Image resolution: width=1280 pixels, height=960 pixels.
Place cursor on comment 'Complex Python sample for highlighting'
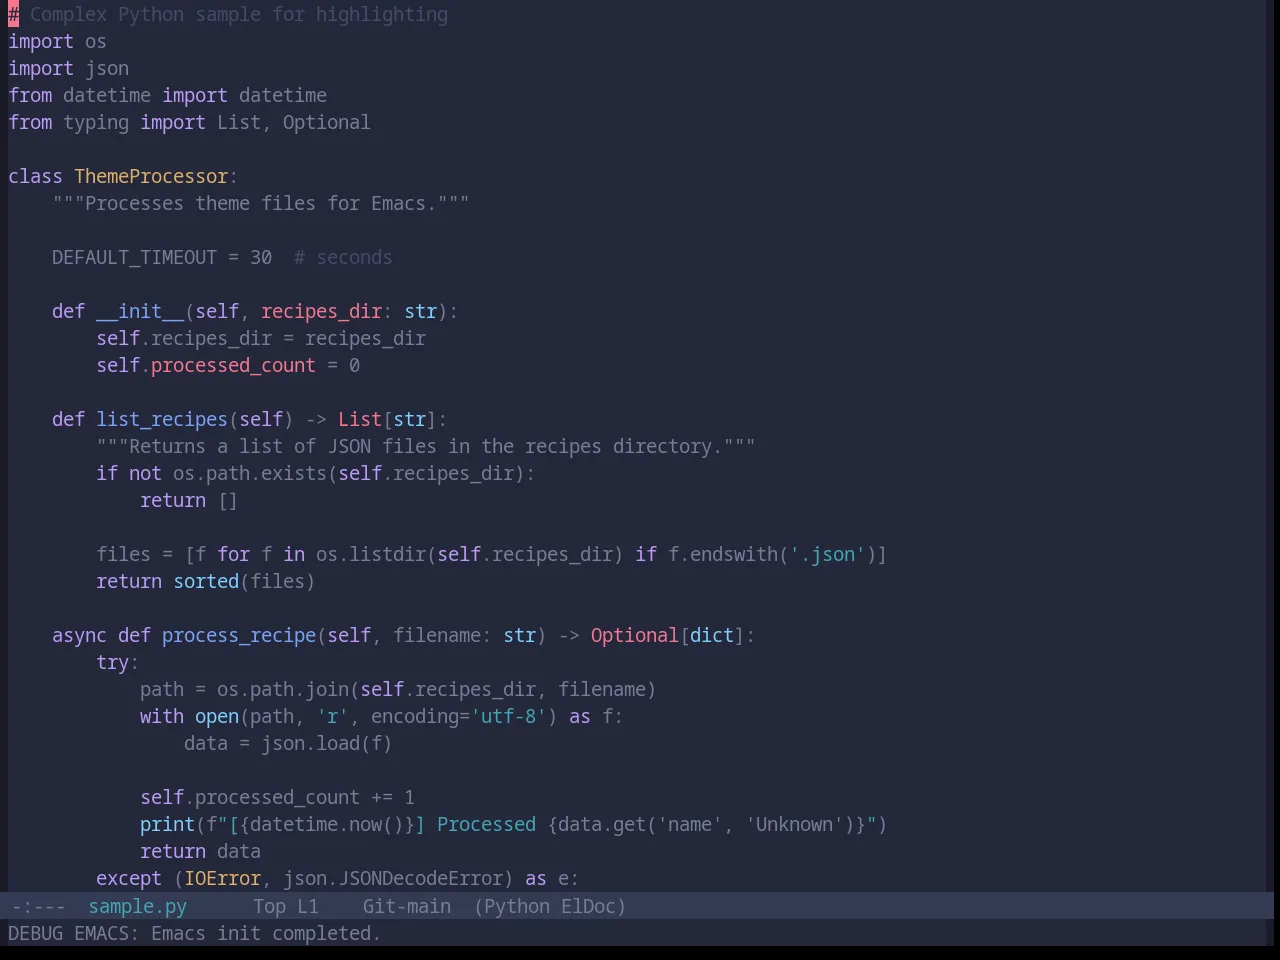click(x=239, y=14)
